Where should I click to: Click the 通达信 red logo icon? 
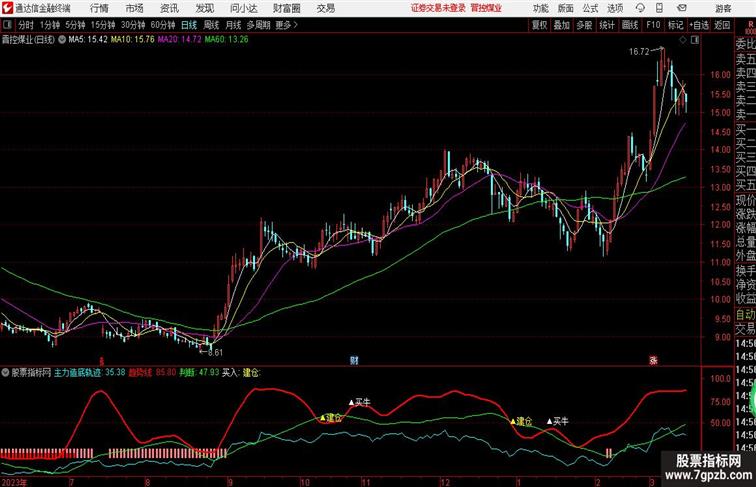tap(7, 8)
